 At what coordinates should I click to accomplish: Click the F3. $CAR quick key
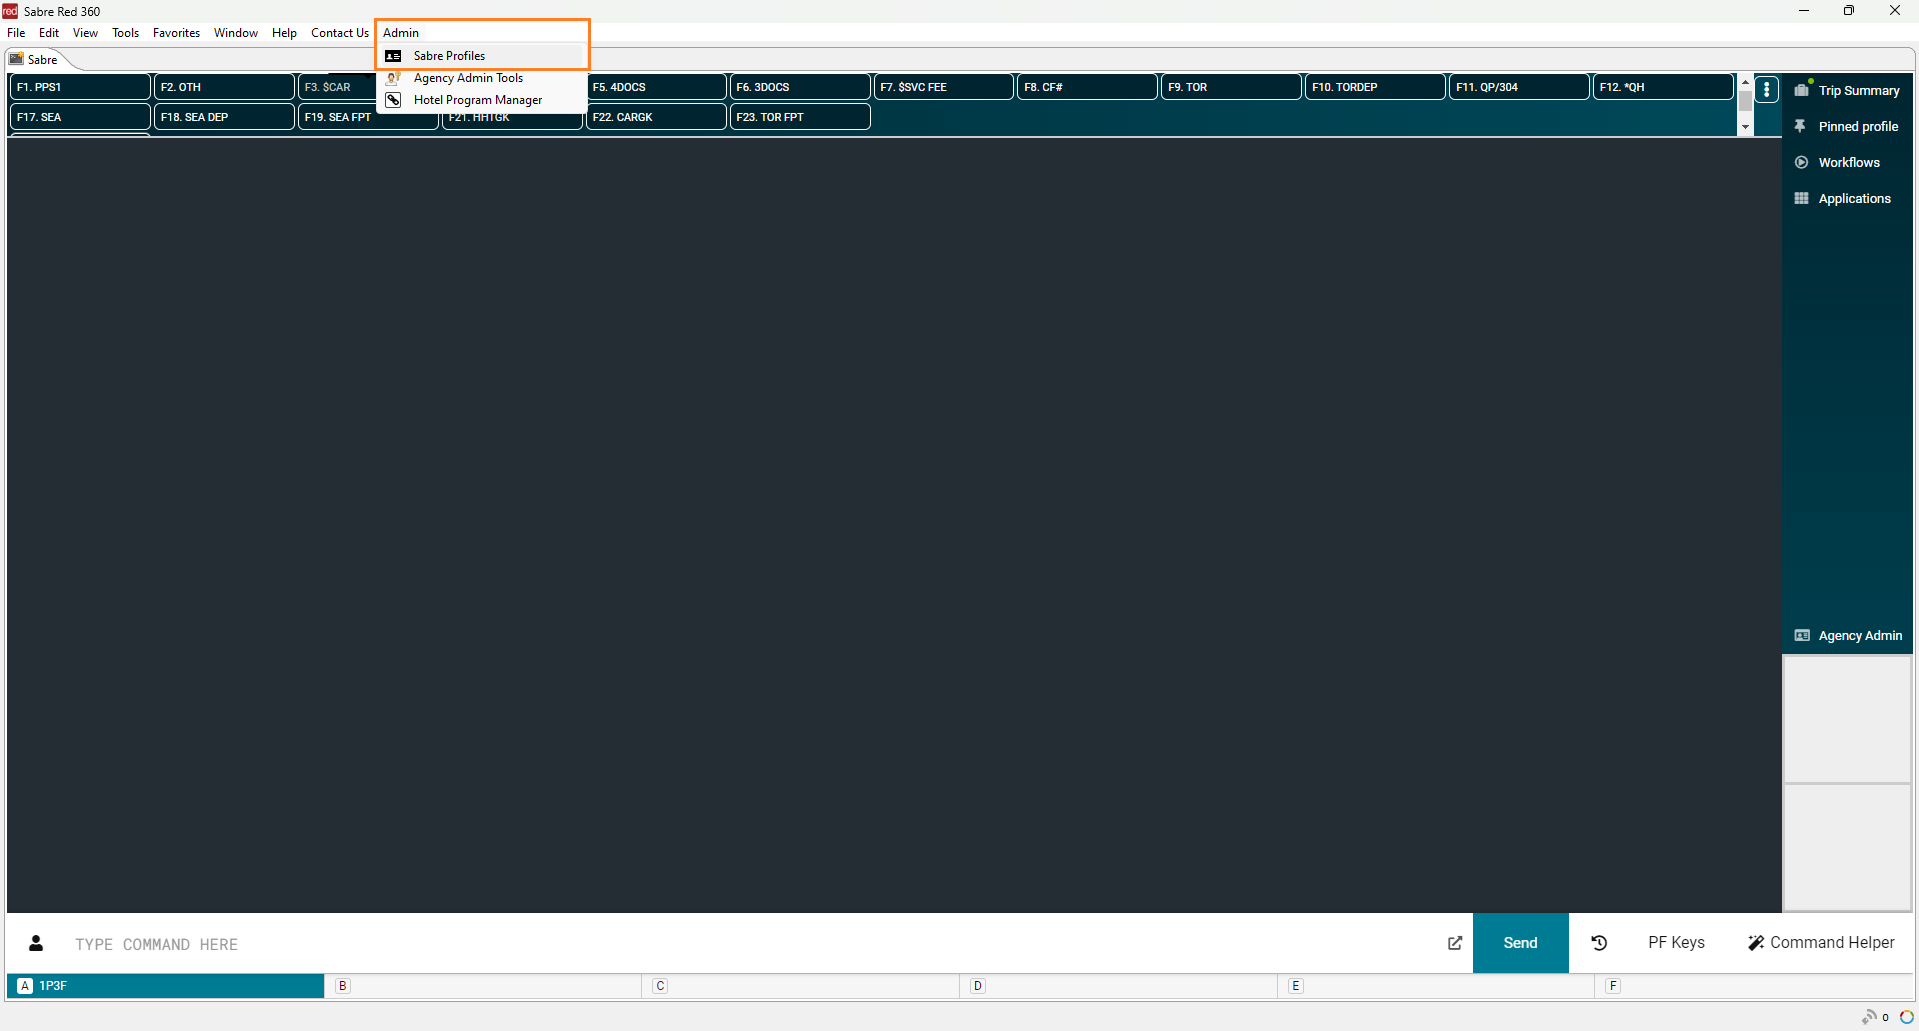[337, 87]
